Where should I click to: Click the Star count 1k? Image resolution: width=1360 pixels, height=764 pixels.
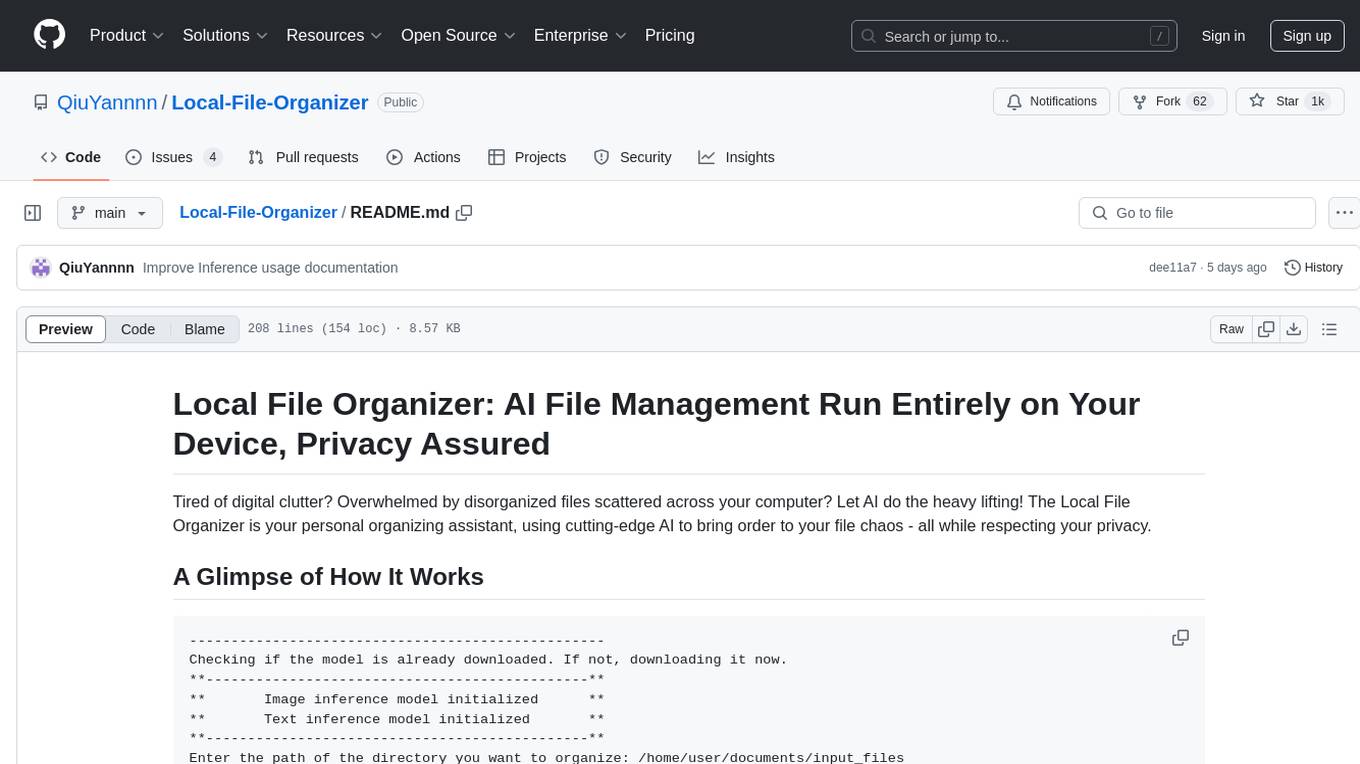[1318, 102]
